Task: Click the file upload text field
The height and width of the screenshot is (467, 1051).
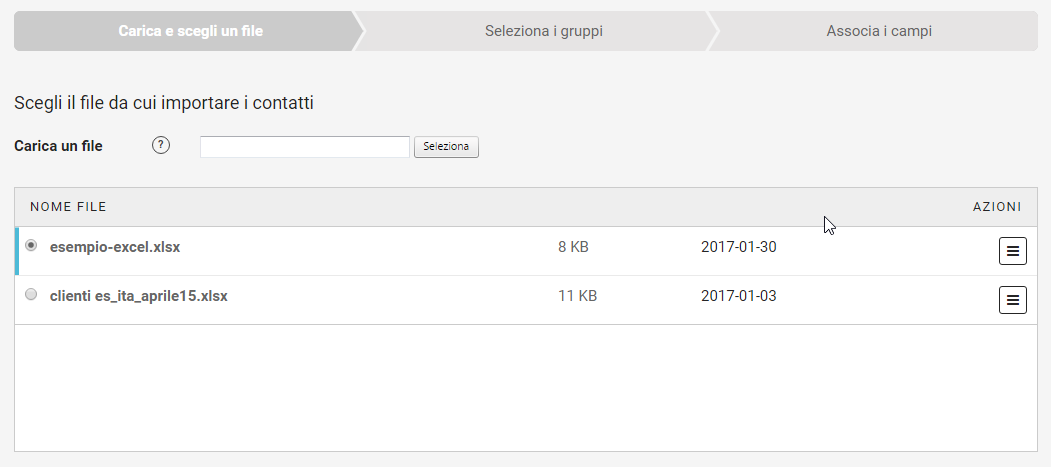Action: pos(305,147)
